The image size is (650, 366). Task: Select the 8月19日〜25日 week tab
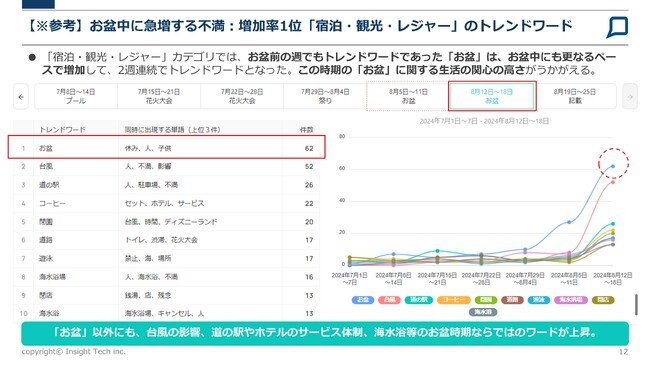[575, 97]
